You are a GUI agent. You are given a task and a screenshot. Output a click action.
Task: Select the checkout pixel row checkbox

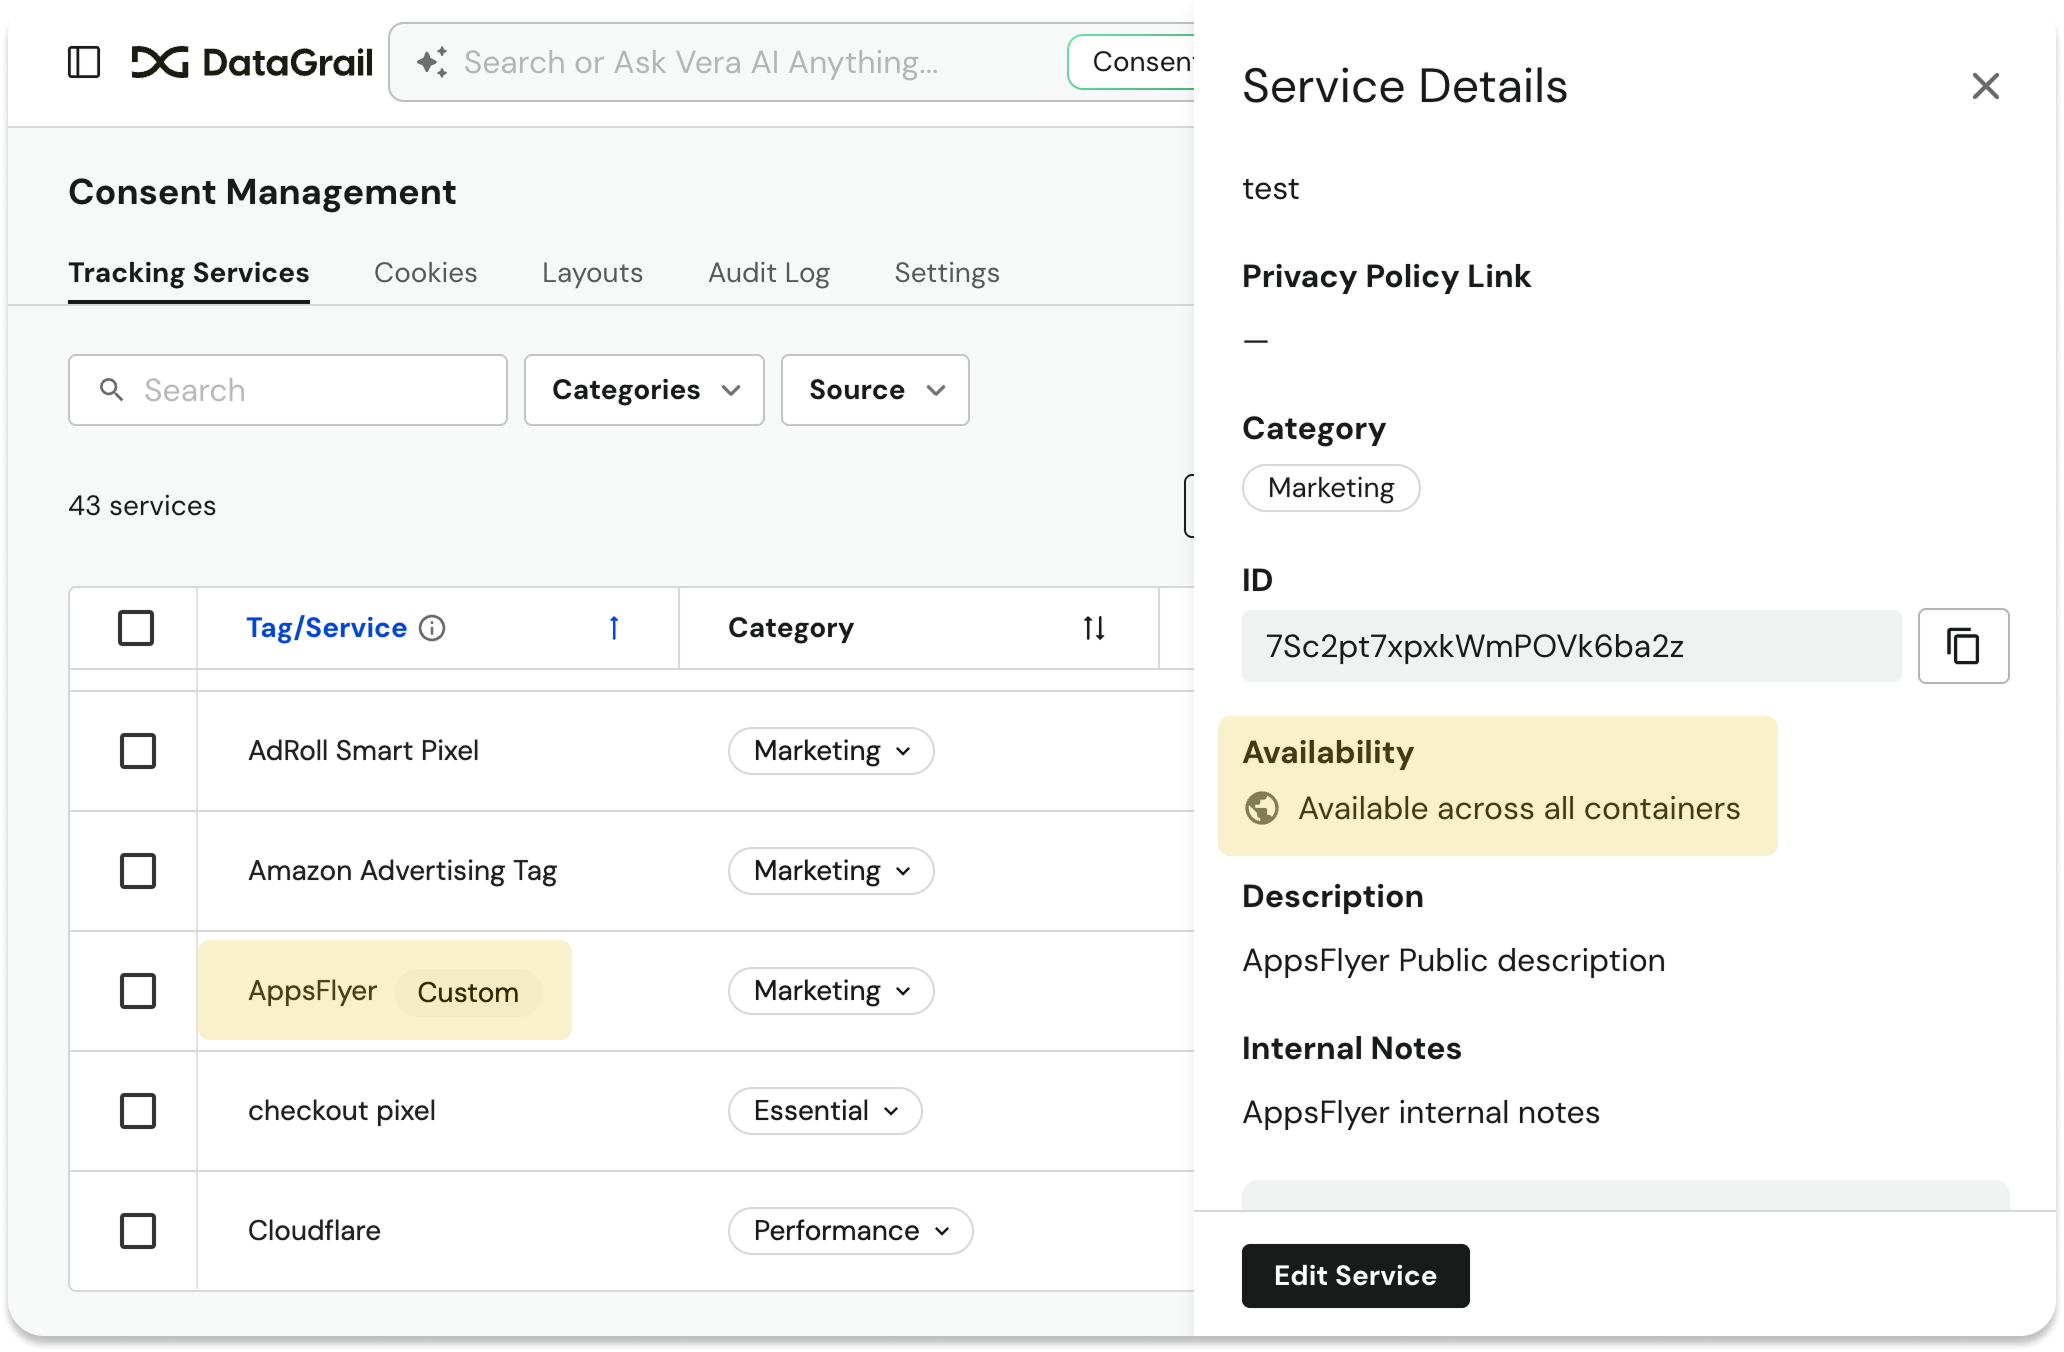pos(138,1111)
